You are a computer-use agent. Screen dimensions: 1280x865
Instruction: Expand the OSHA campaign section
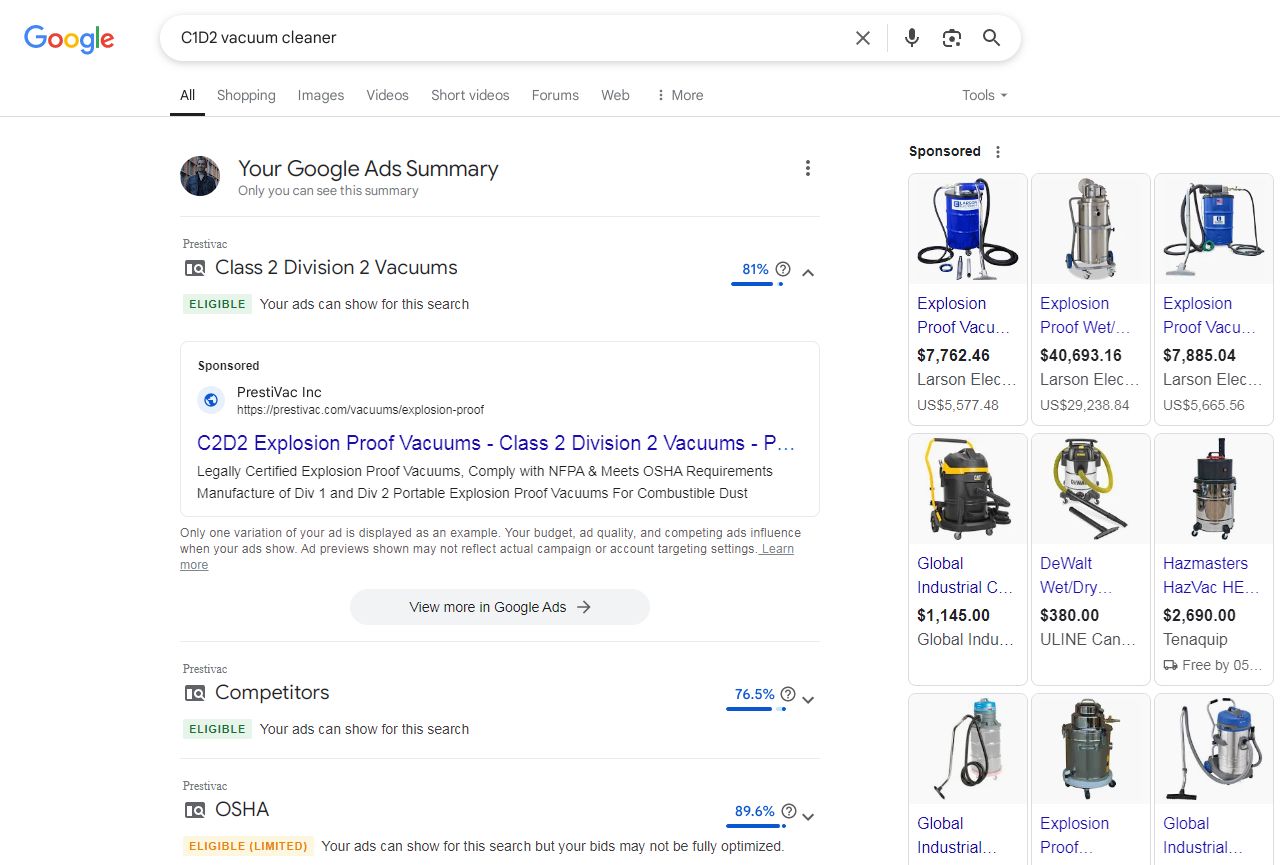[809, 816]
